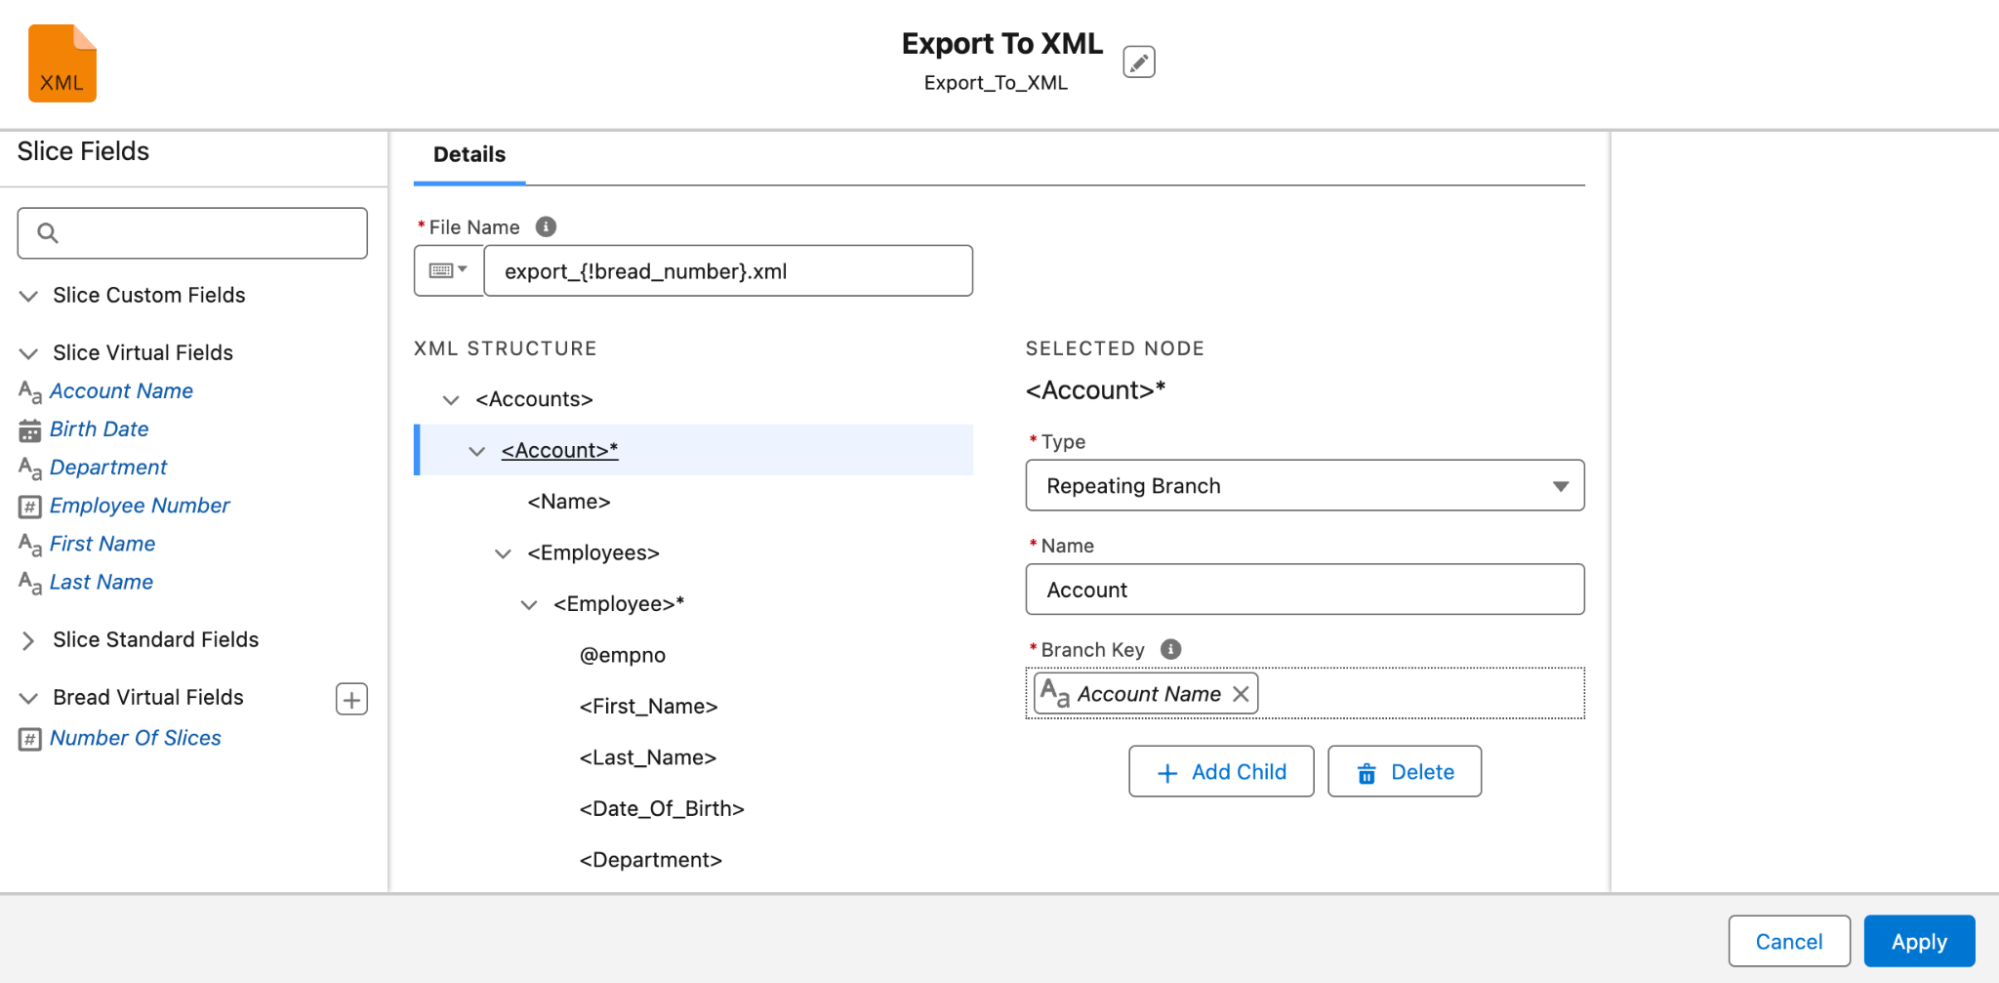This screenshot has height=983, width=1999.
Task: Click the Add Child button
Action: (1220, 771)
